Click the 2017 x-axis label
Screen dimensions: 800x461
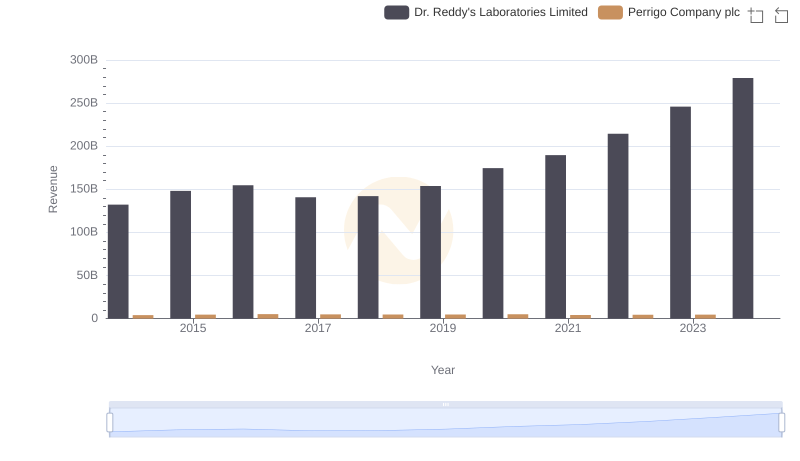coord(318,328)
